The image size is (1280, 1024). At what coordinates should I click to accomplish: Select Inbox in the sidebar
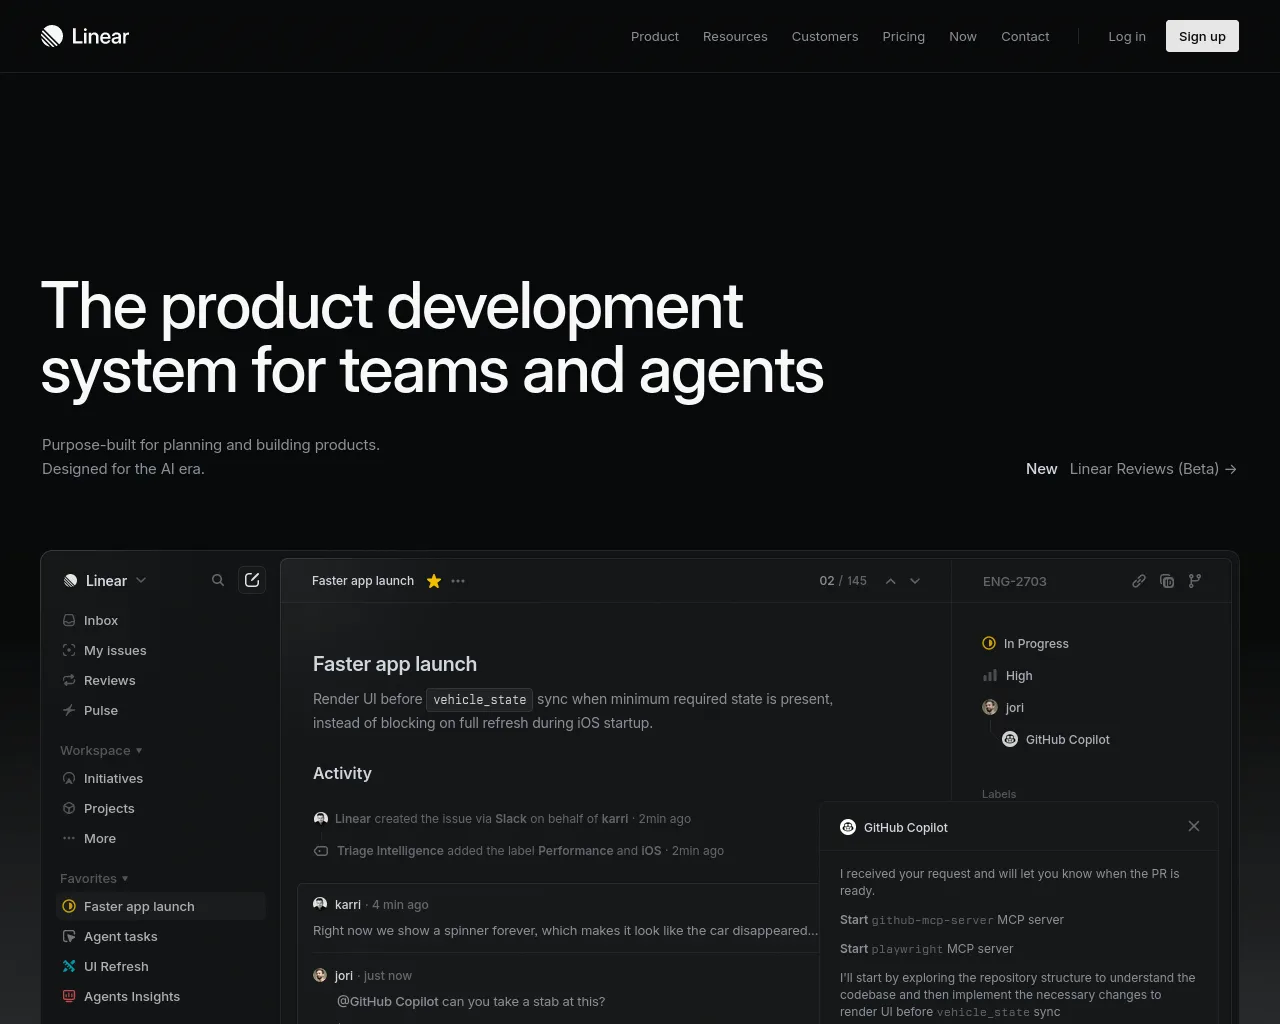tap(101, 621)
